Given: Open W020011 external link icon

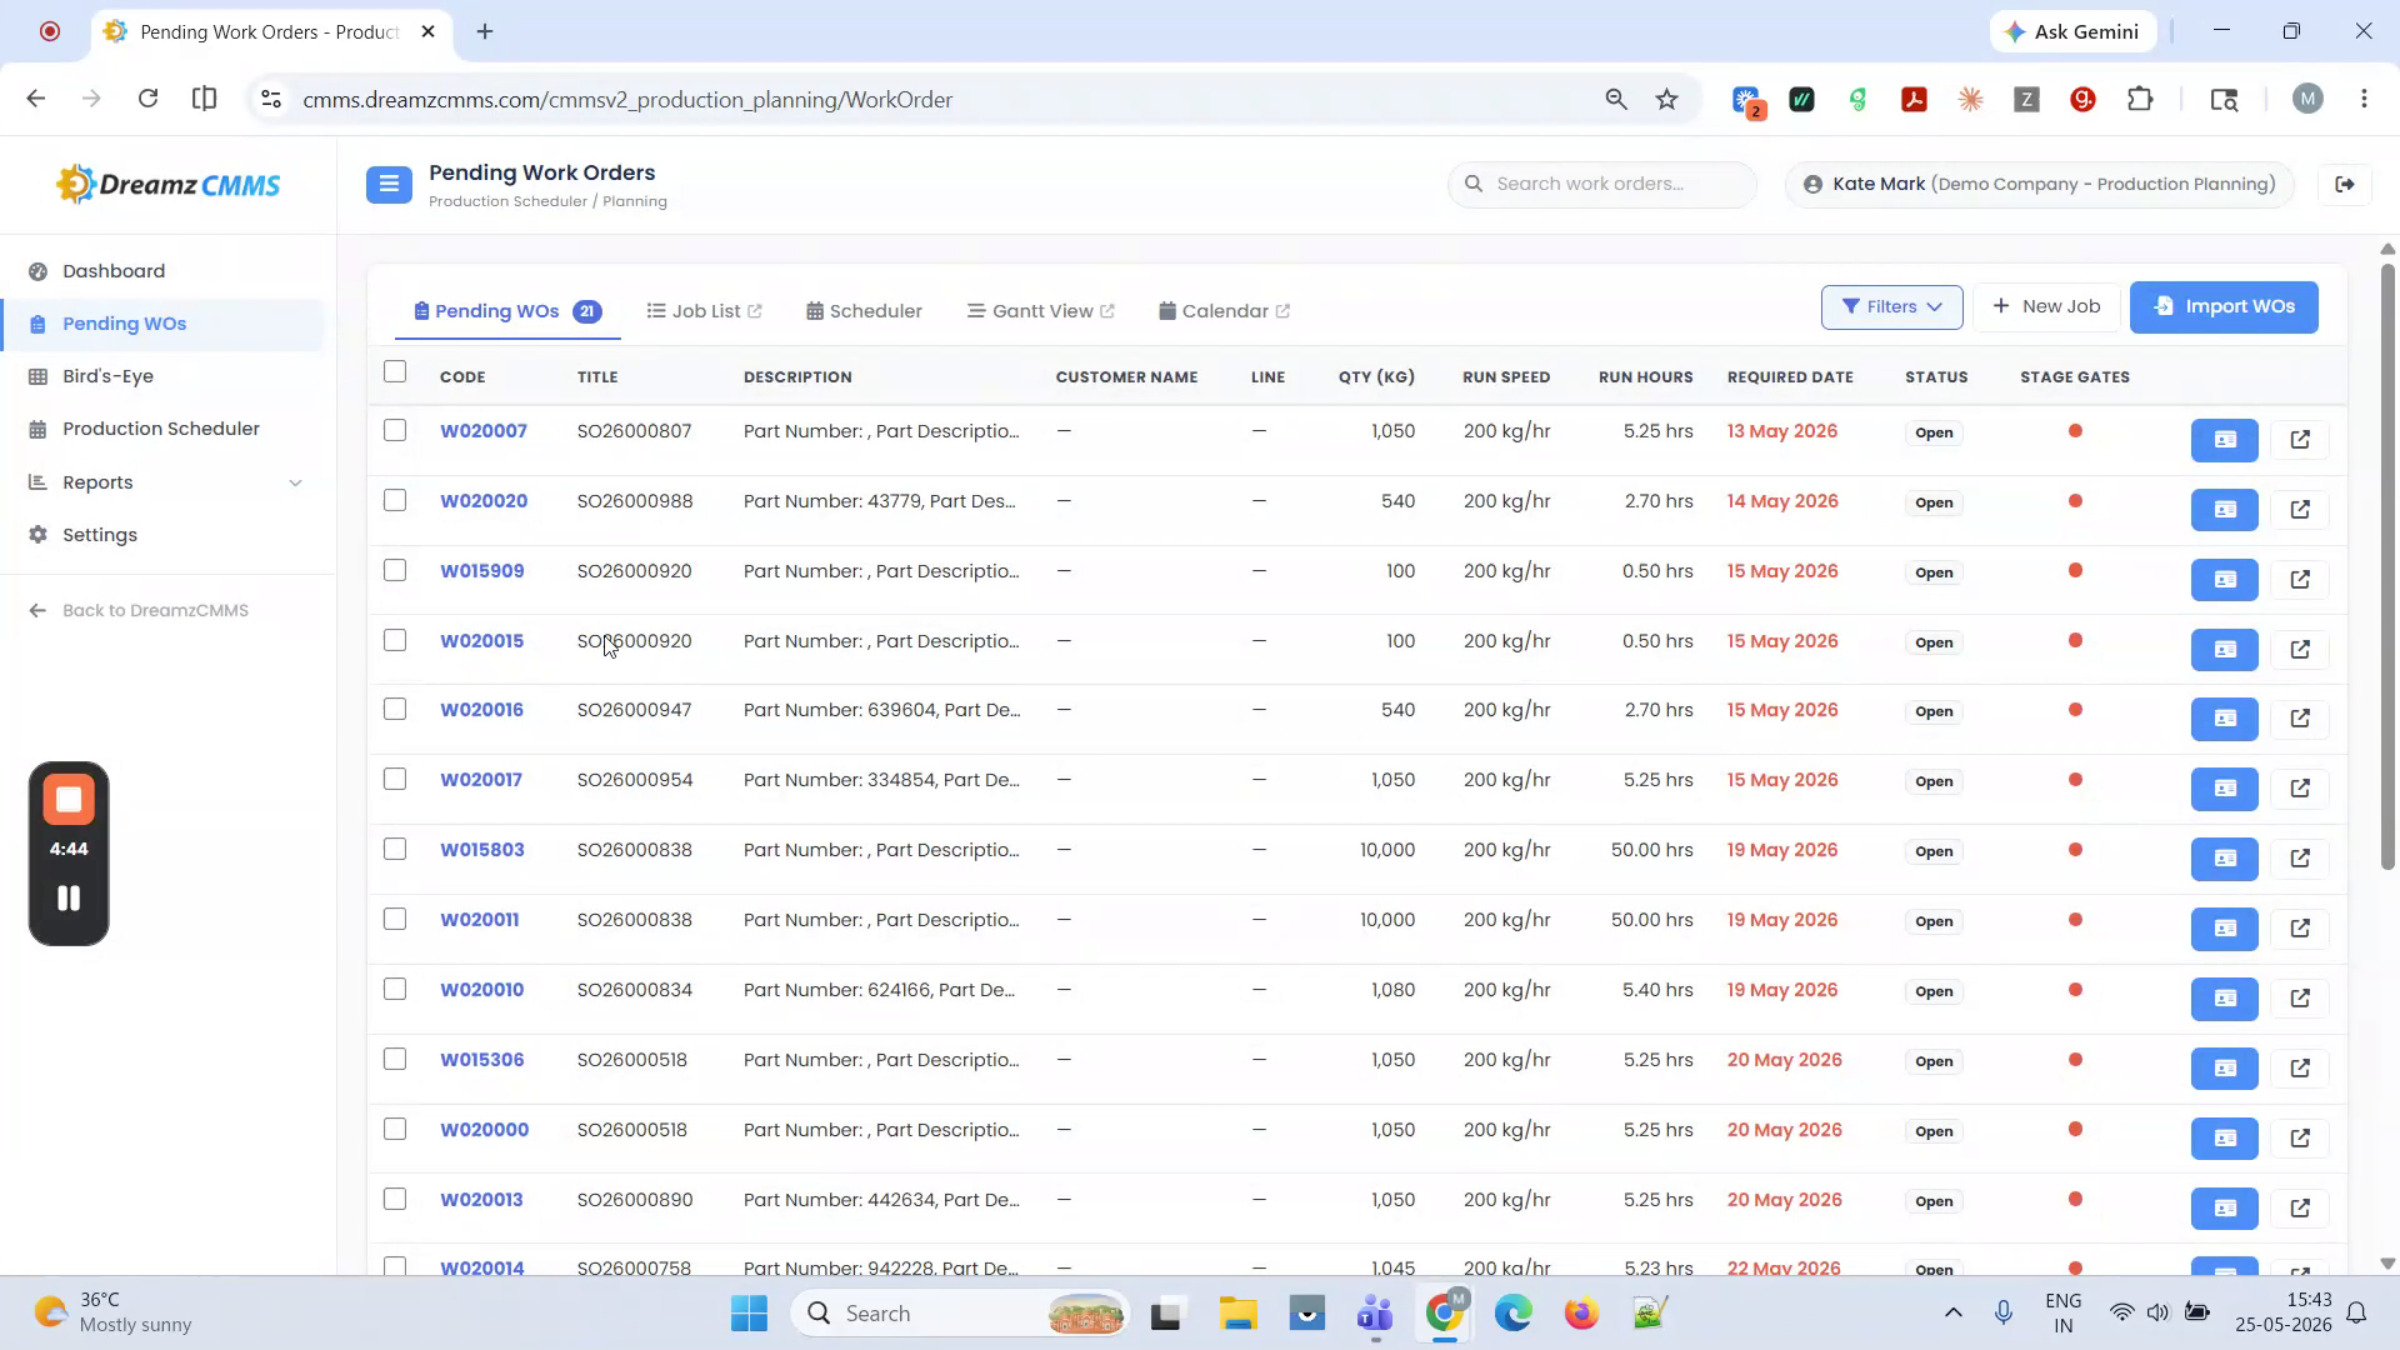Looking at the screenshot, I should (x=2300, y=928).
